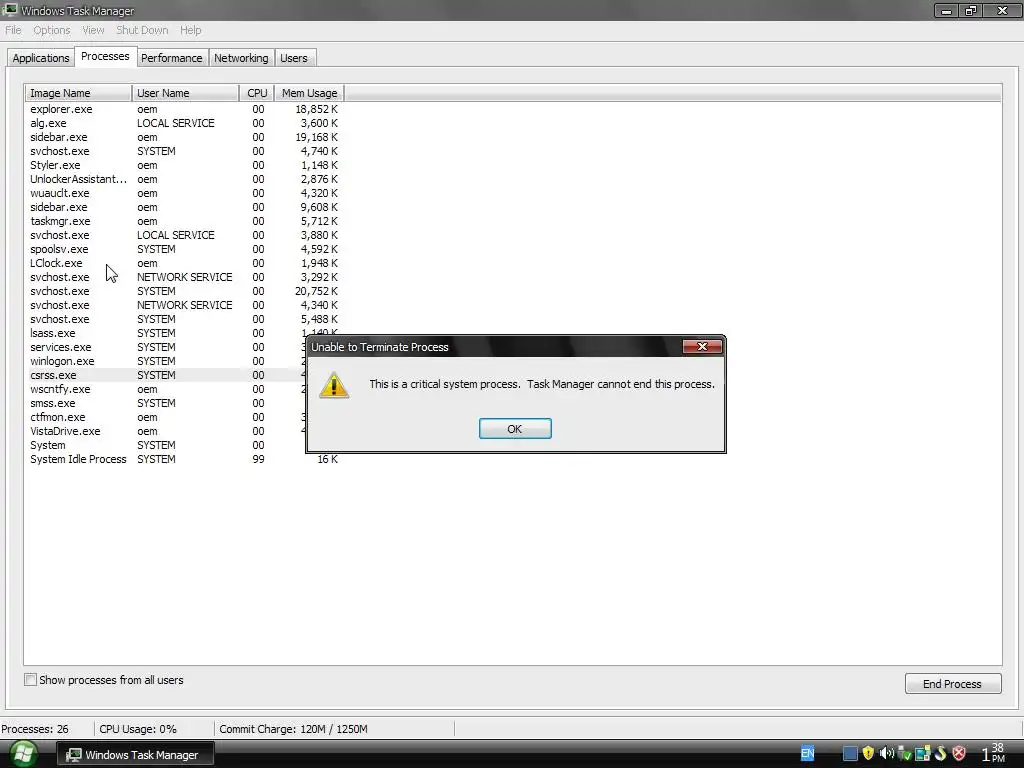Click the Processes: 26 status bar entry
Viewport: 1024px width, 768px height.
point(35,729)
